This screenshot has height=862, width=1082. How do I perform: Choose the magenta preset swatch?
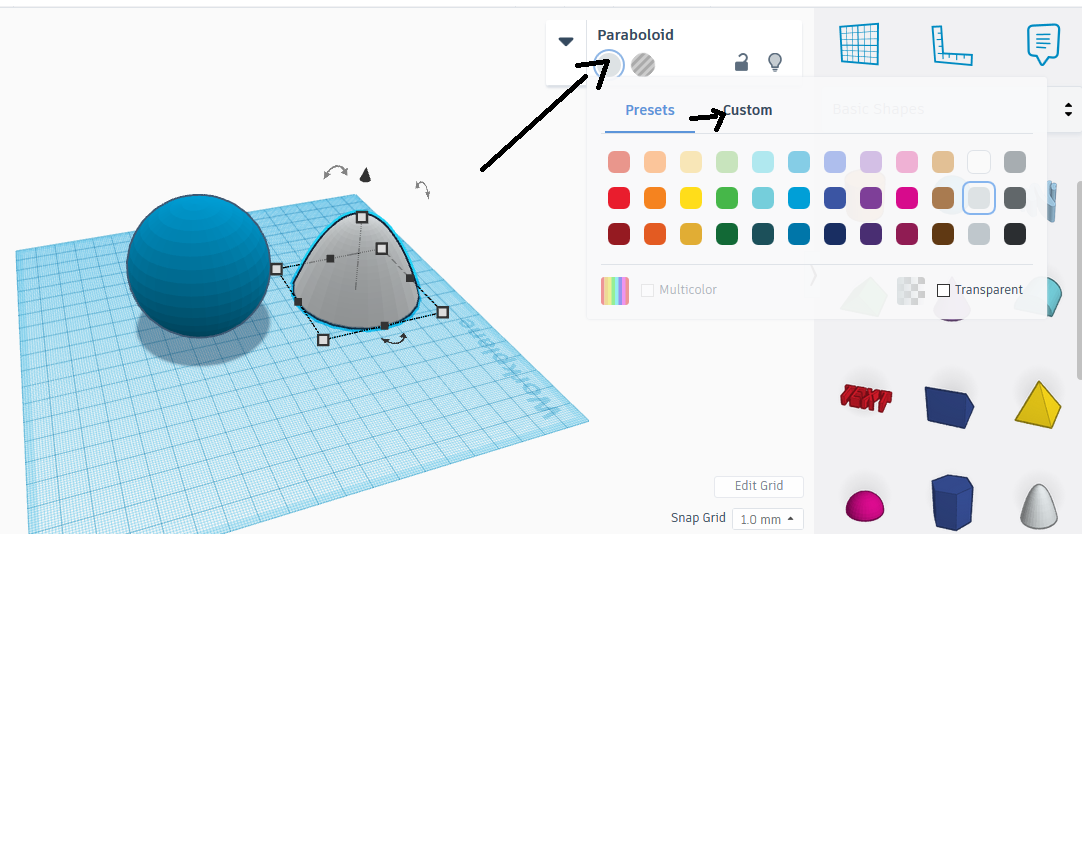pos(907,198)
